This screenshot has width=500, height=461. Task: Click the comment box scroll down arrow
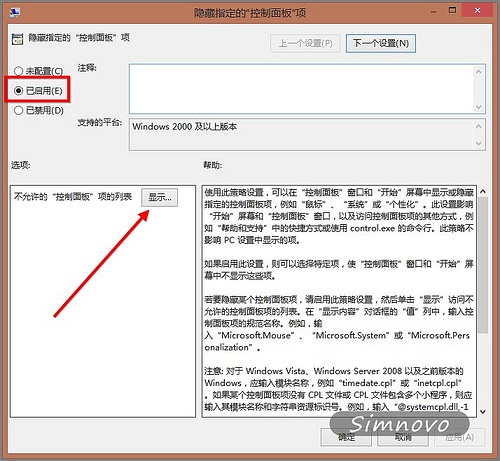(x=479, y=107)
